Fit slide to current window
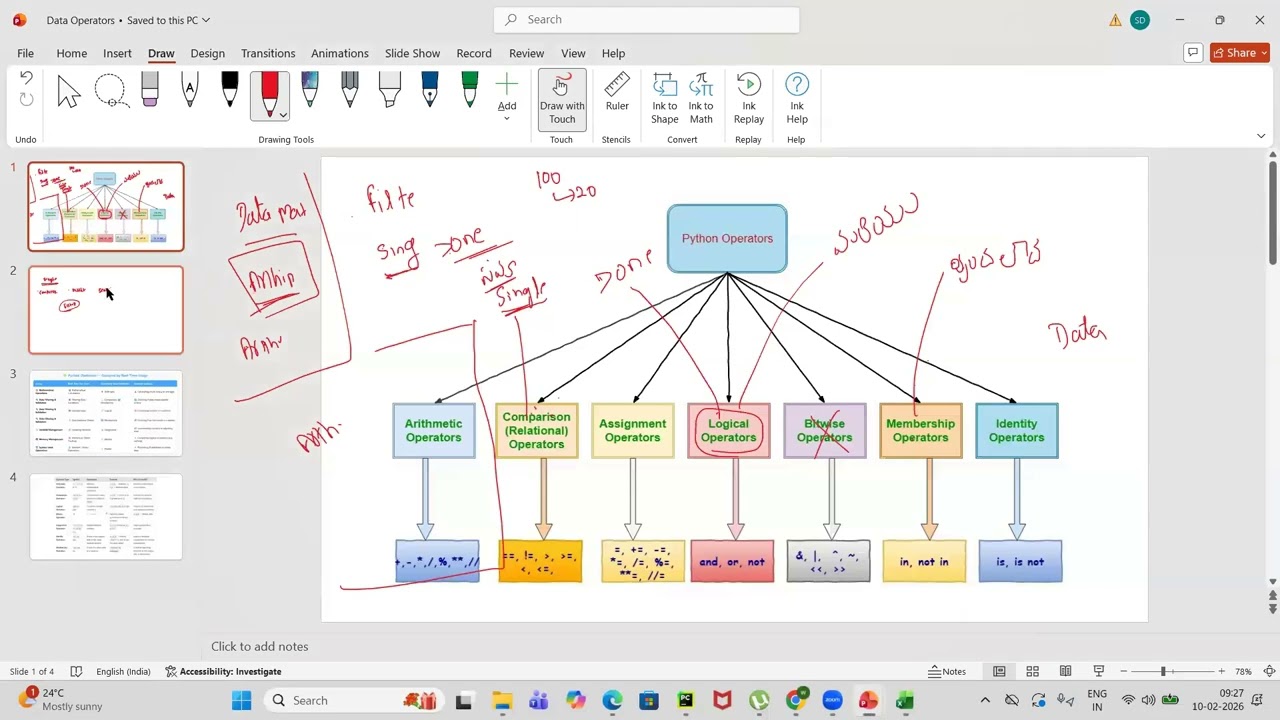This screenshot has height=720, width=1280. pos(1269,671)
